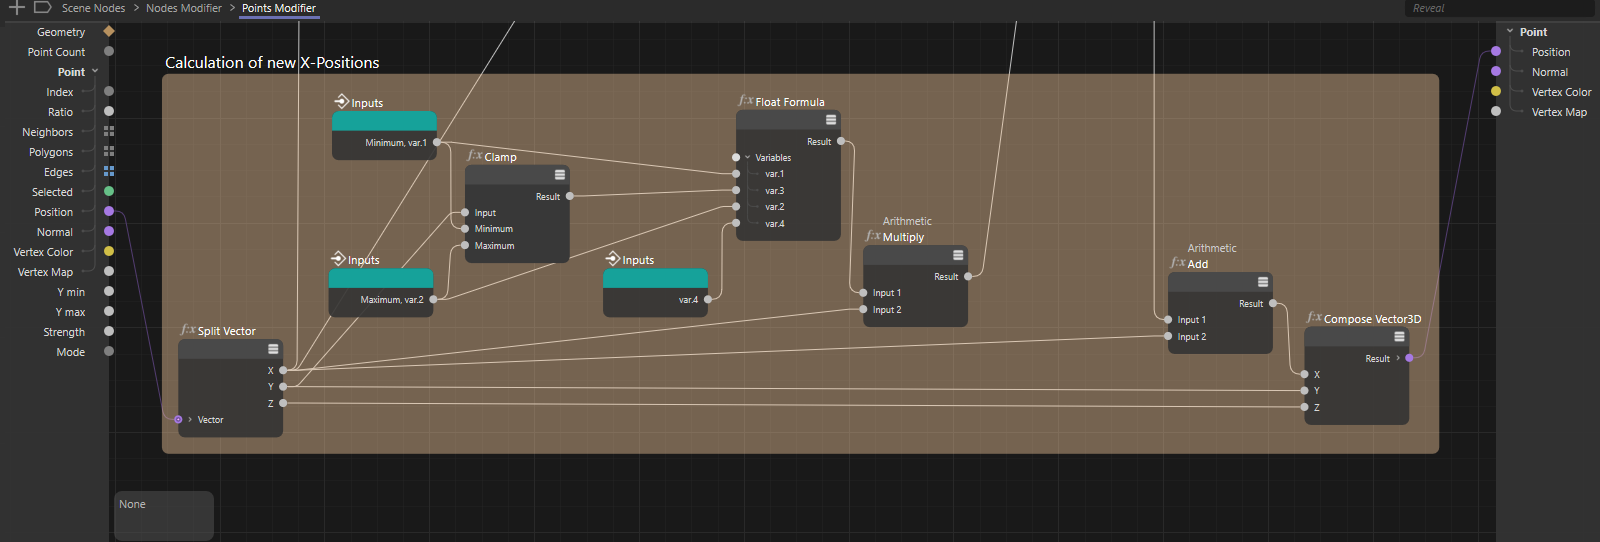Click the Inputs node icon above var.4
The height and width of the screenshot is (542, 1600).
pos(613,259)
